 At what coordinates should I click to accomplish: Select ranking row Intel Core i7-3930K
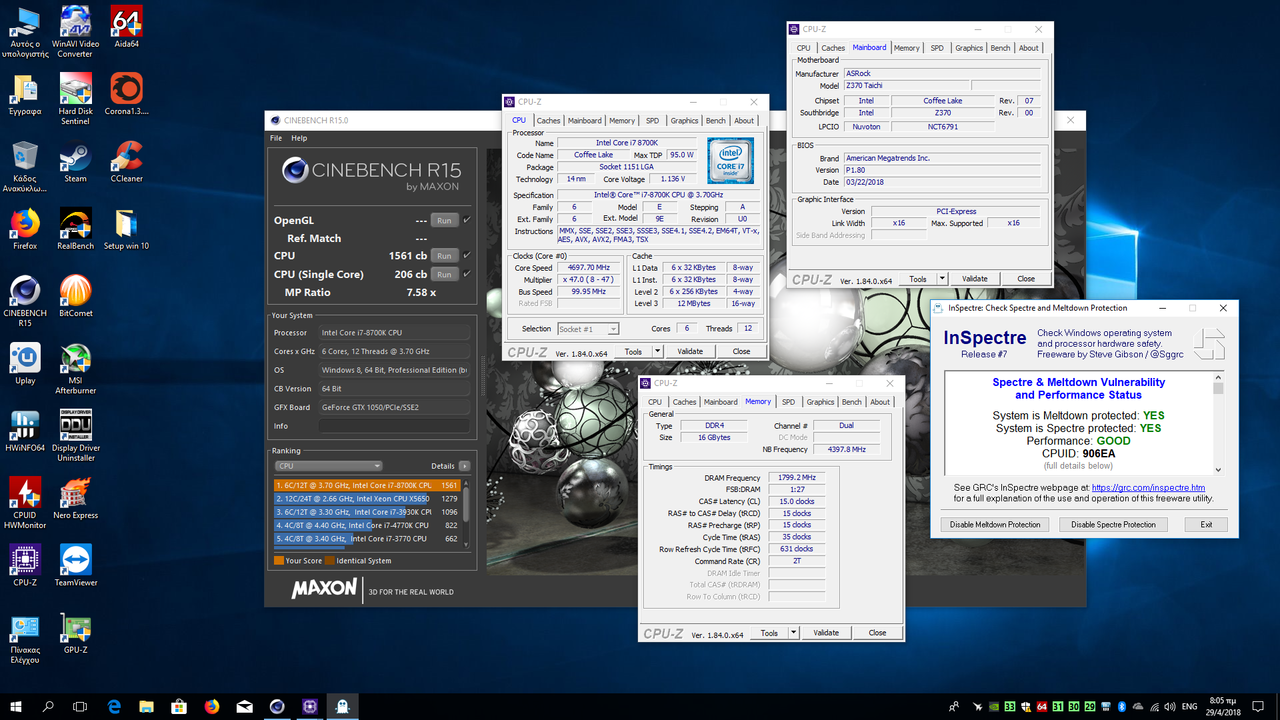click(x=366, y=511)
